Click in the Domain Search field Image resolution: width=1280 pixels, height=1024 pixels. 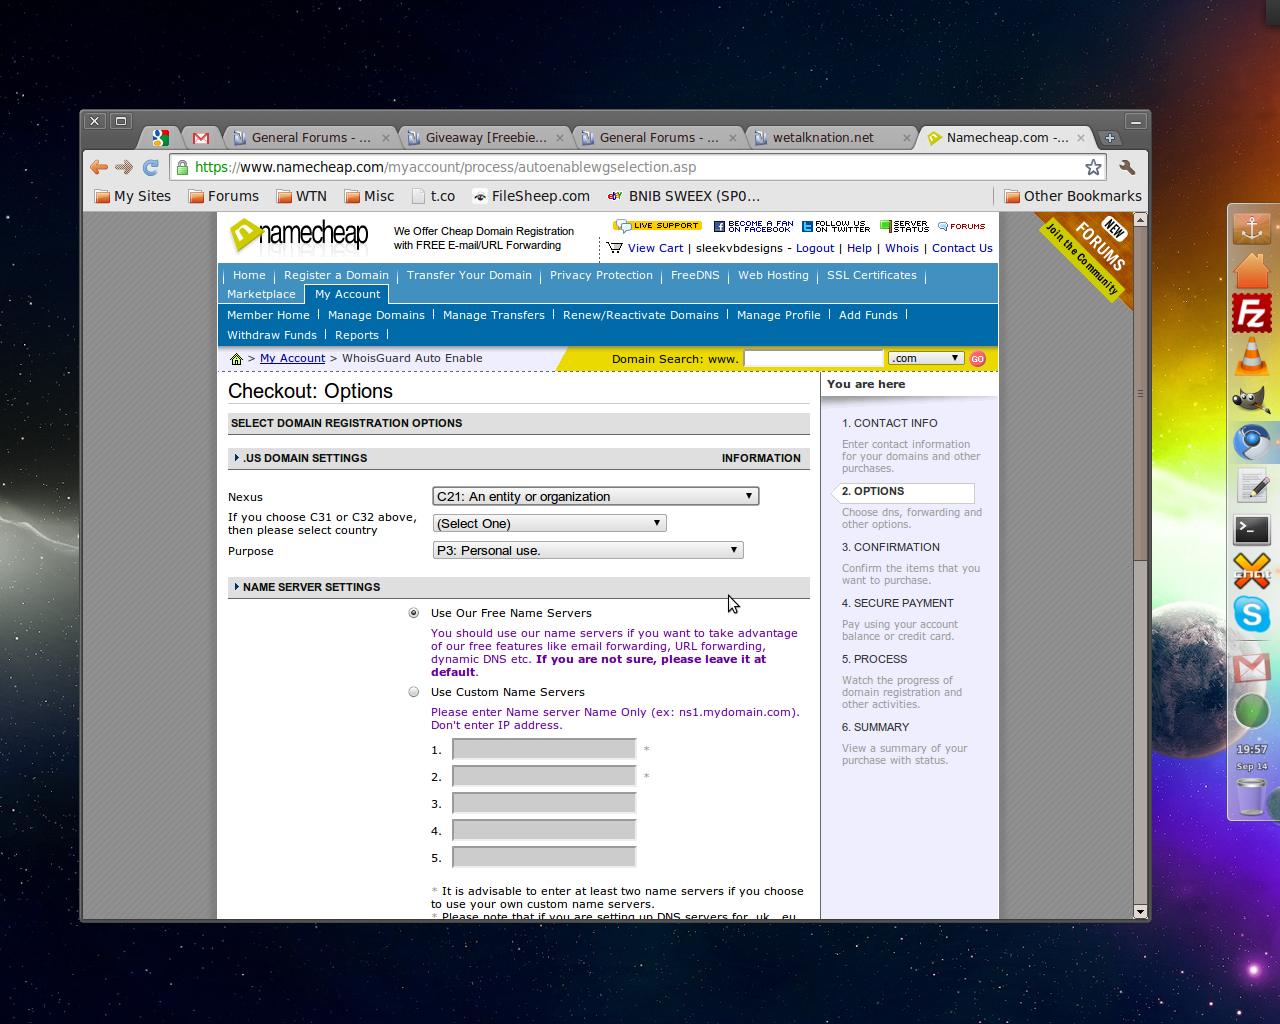tap(814, 358)
